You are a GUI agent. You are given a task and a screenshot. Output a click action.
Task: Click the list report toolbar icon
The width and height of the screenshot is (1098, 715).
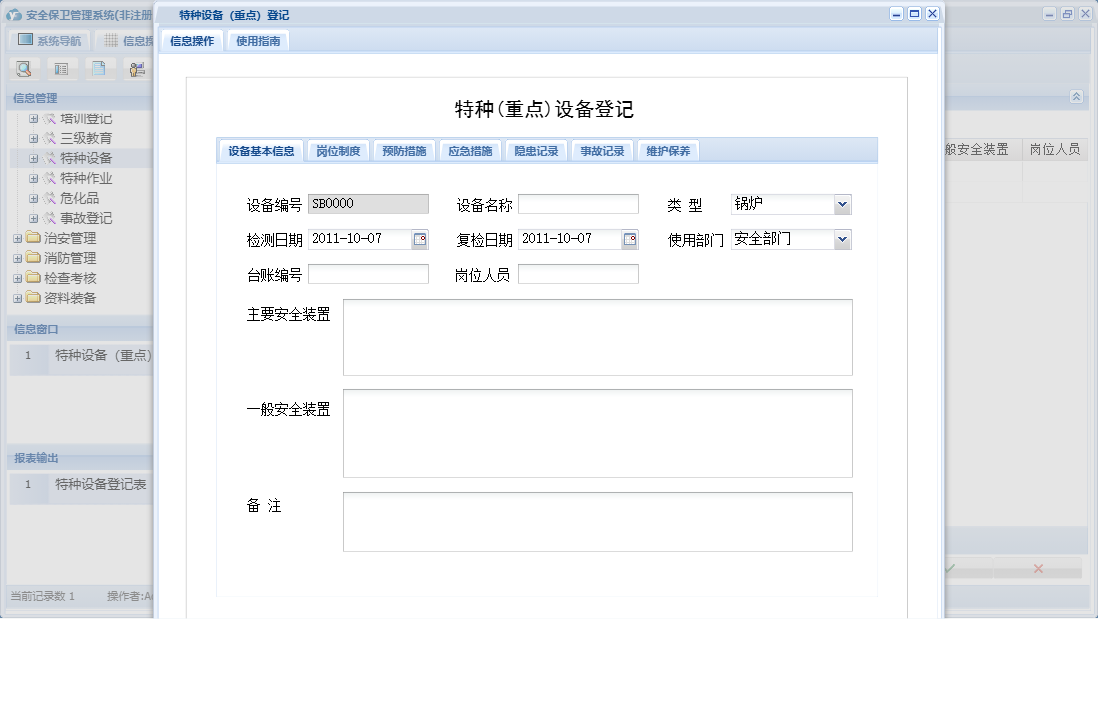pyautogui.click(x=60, y=68)
